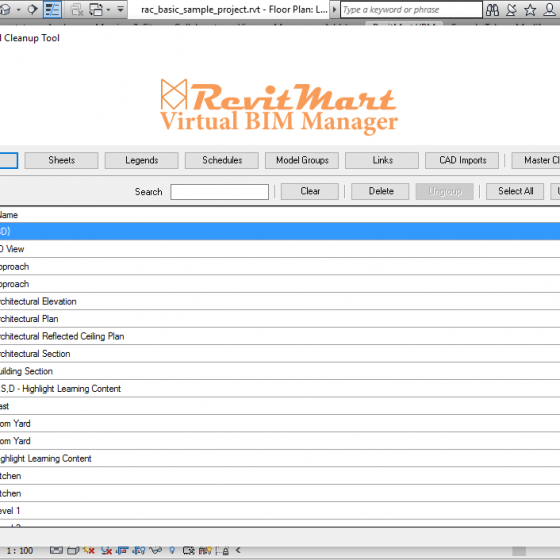Click Temporary View Properties icon
The image size is (560, 560).
[189, 551]
